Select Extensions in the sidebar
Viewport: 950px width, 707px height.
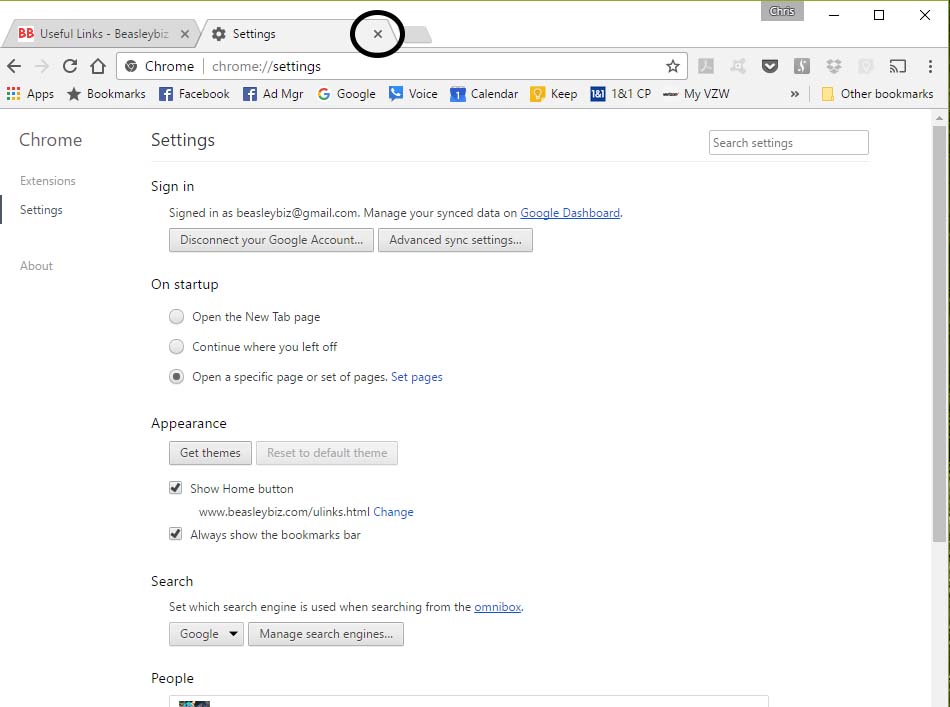click(x=47, y=181)
